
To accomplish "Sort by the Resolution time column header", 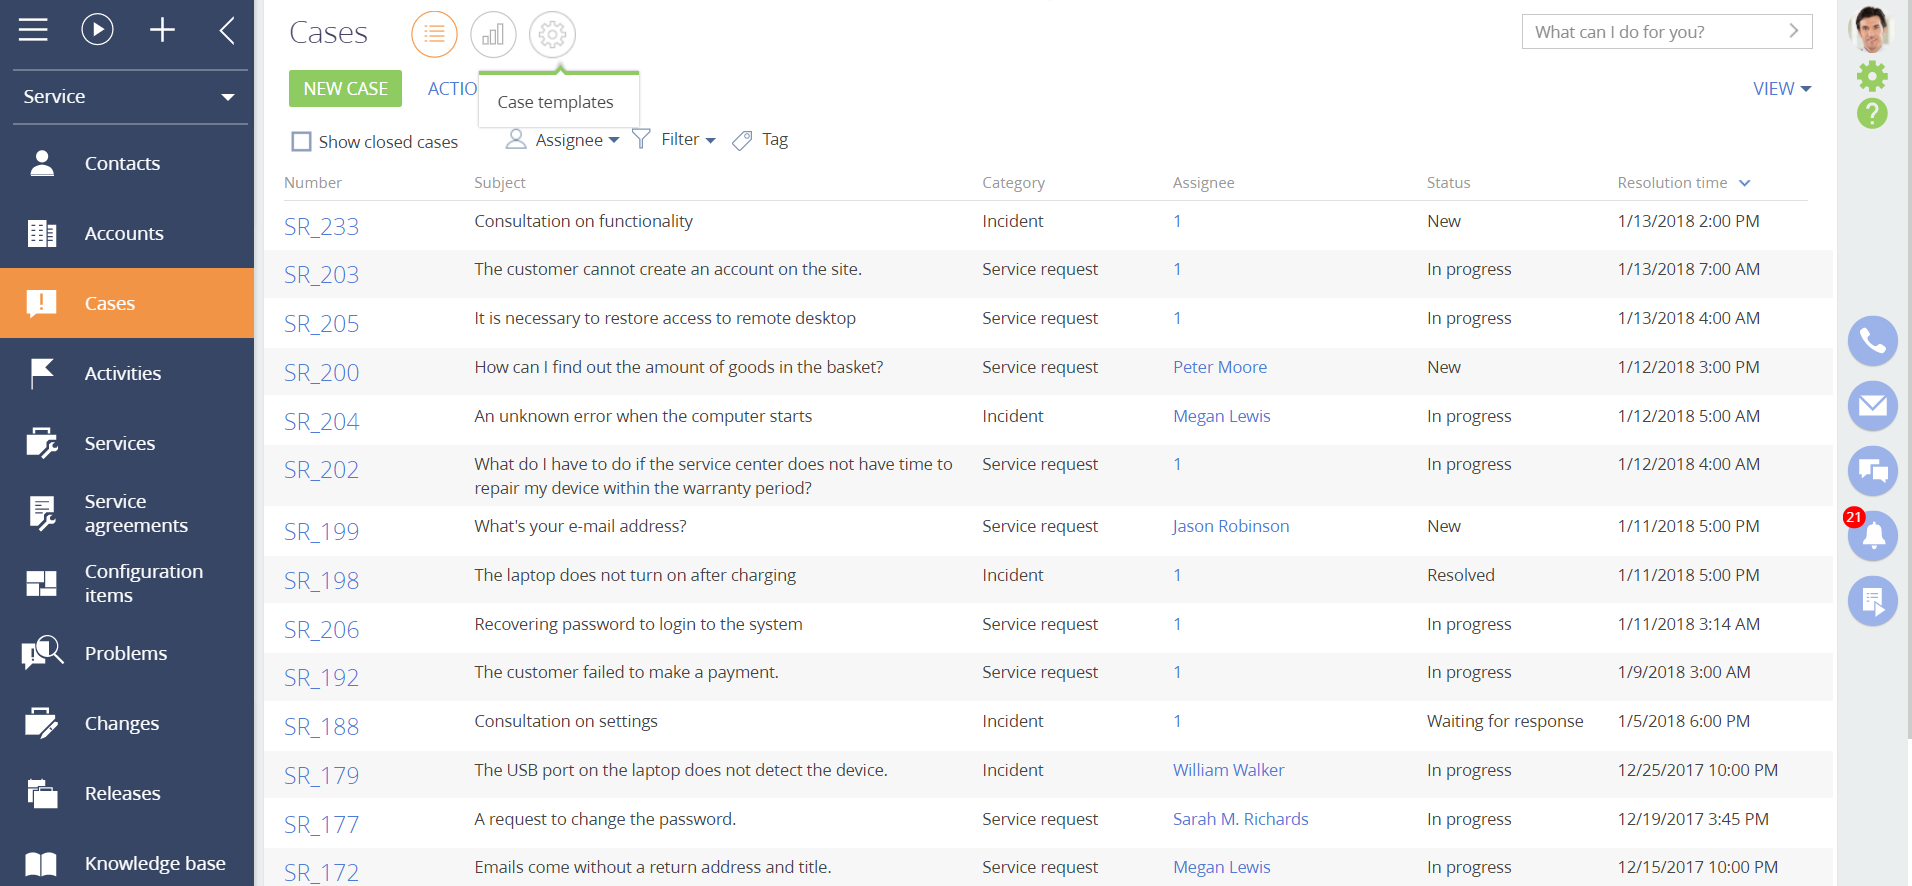I will coord(1672,183).
